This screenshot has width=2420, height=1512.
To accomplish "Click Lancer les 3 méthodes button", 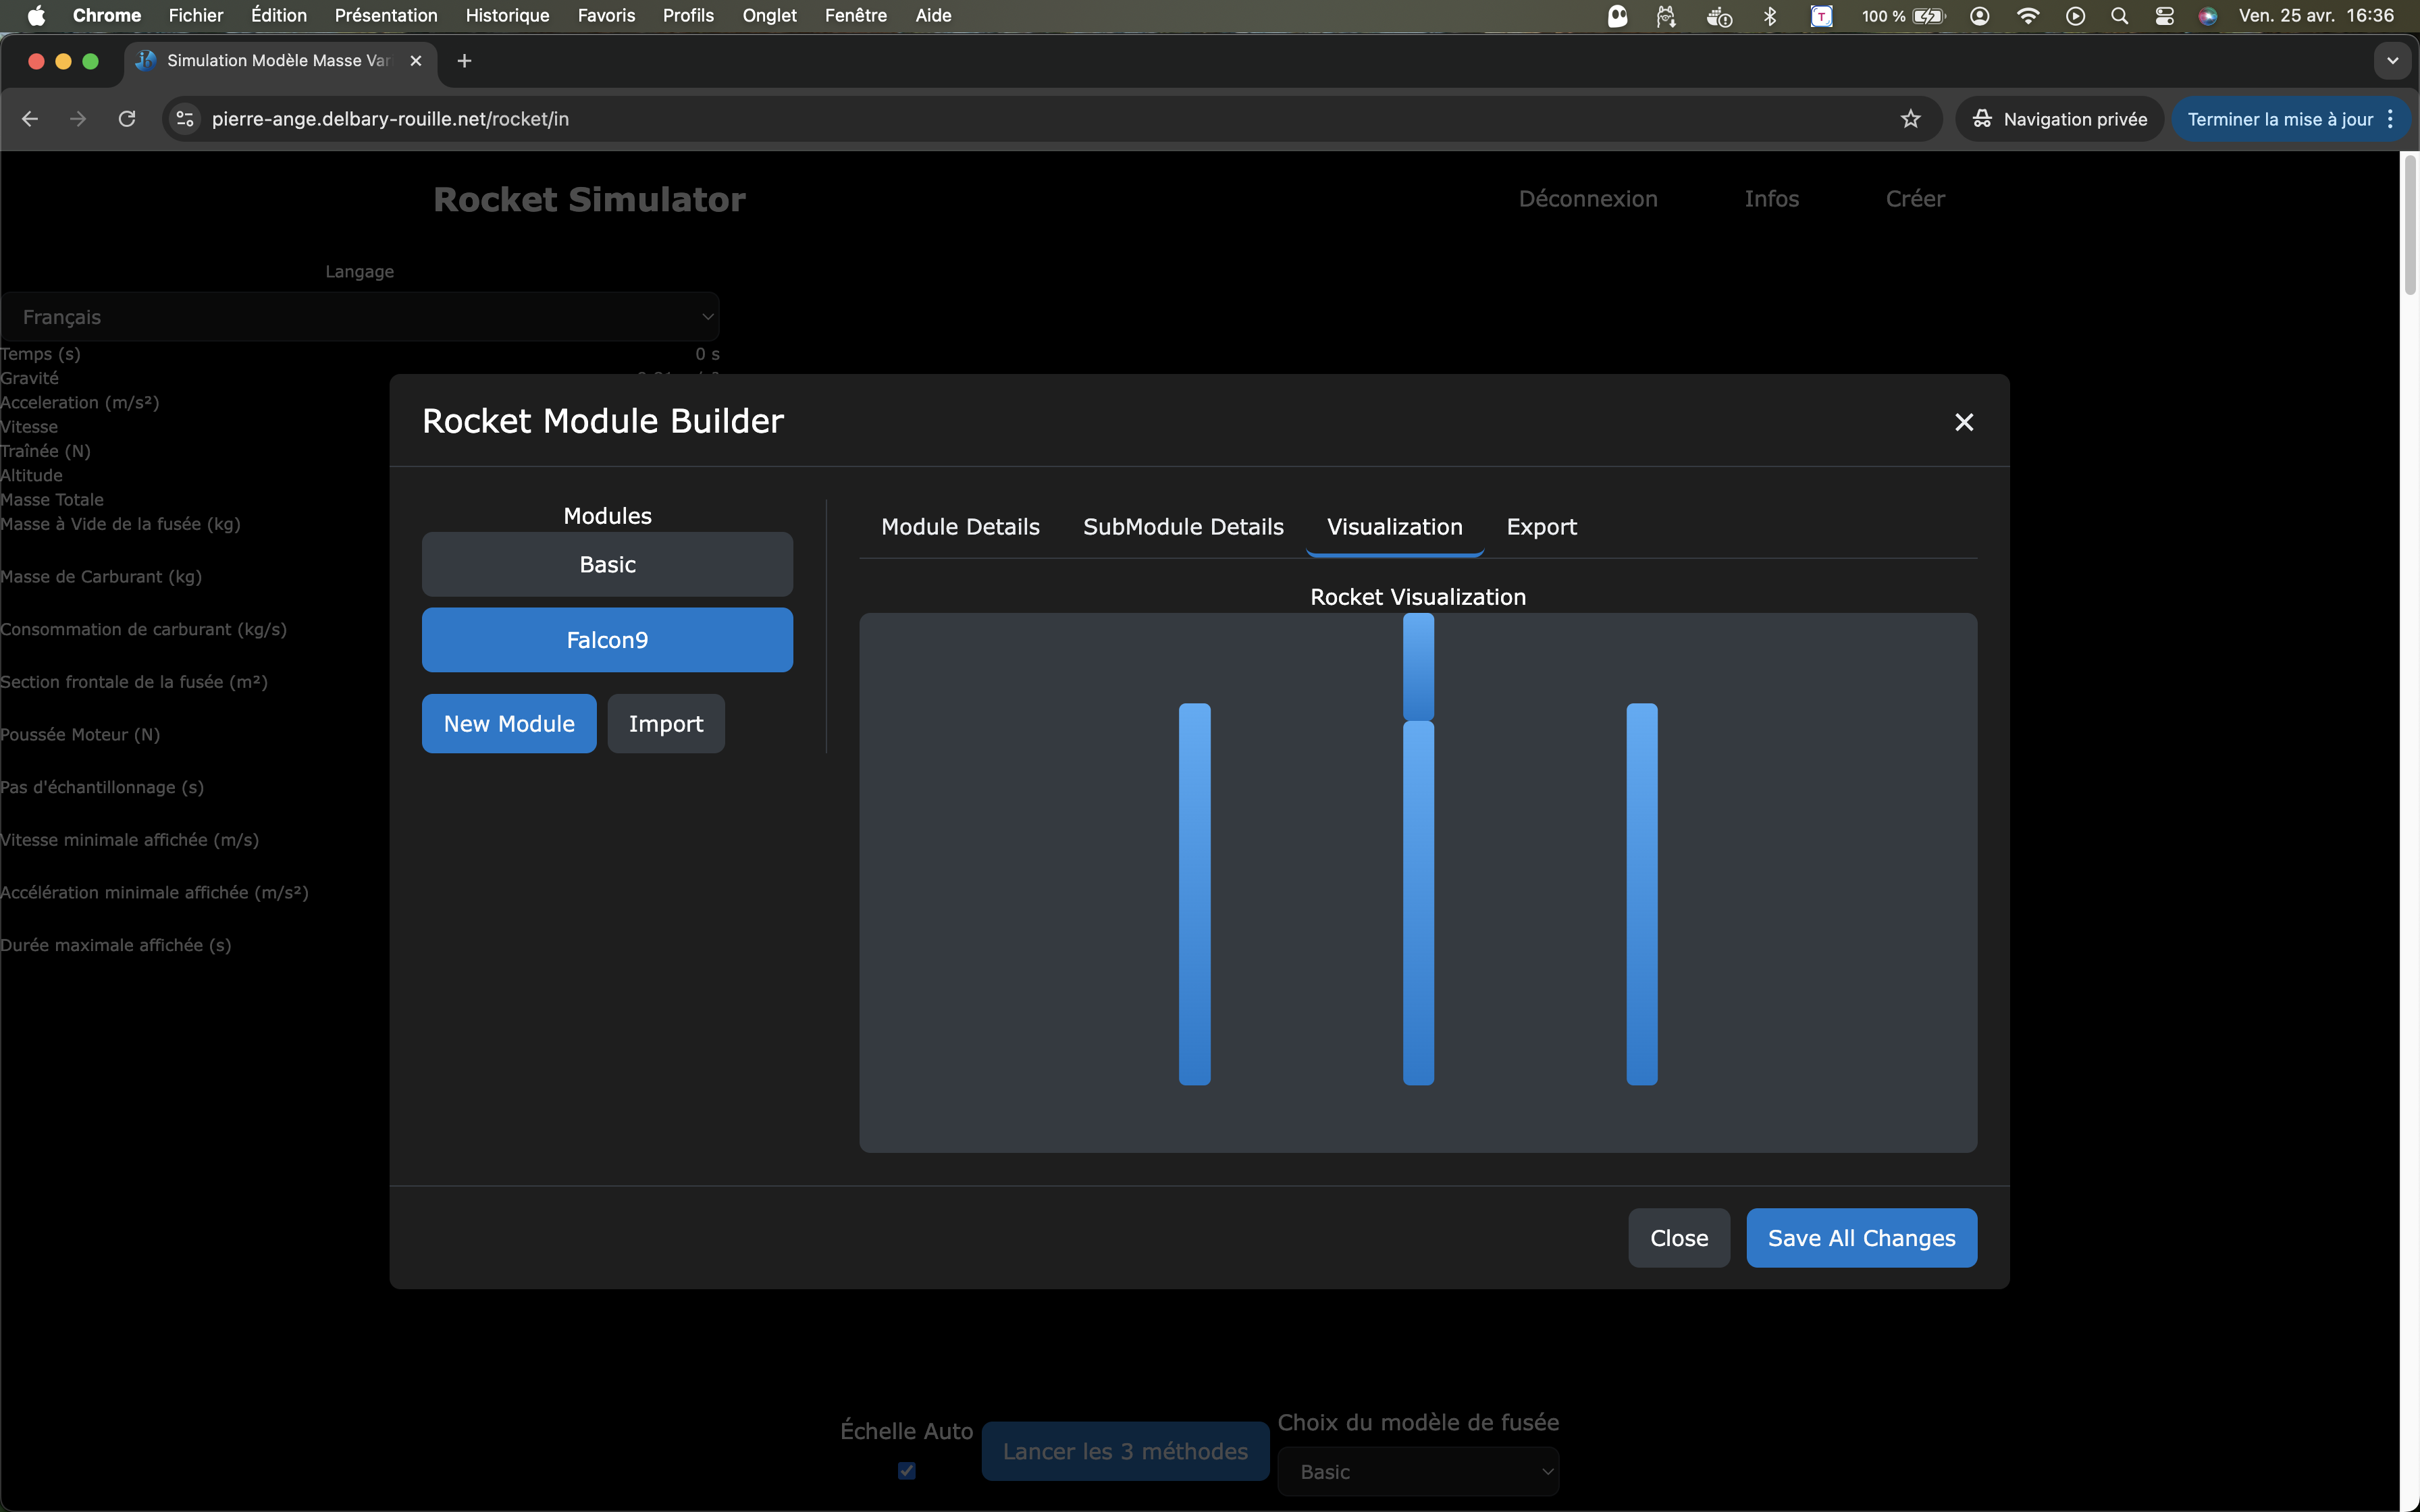I will 1125,1451.
